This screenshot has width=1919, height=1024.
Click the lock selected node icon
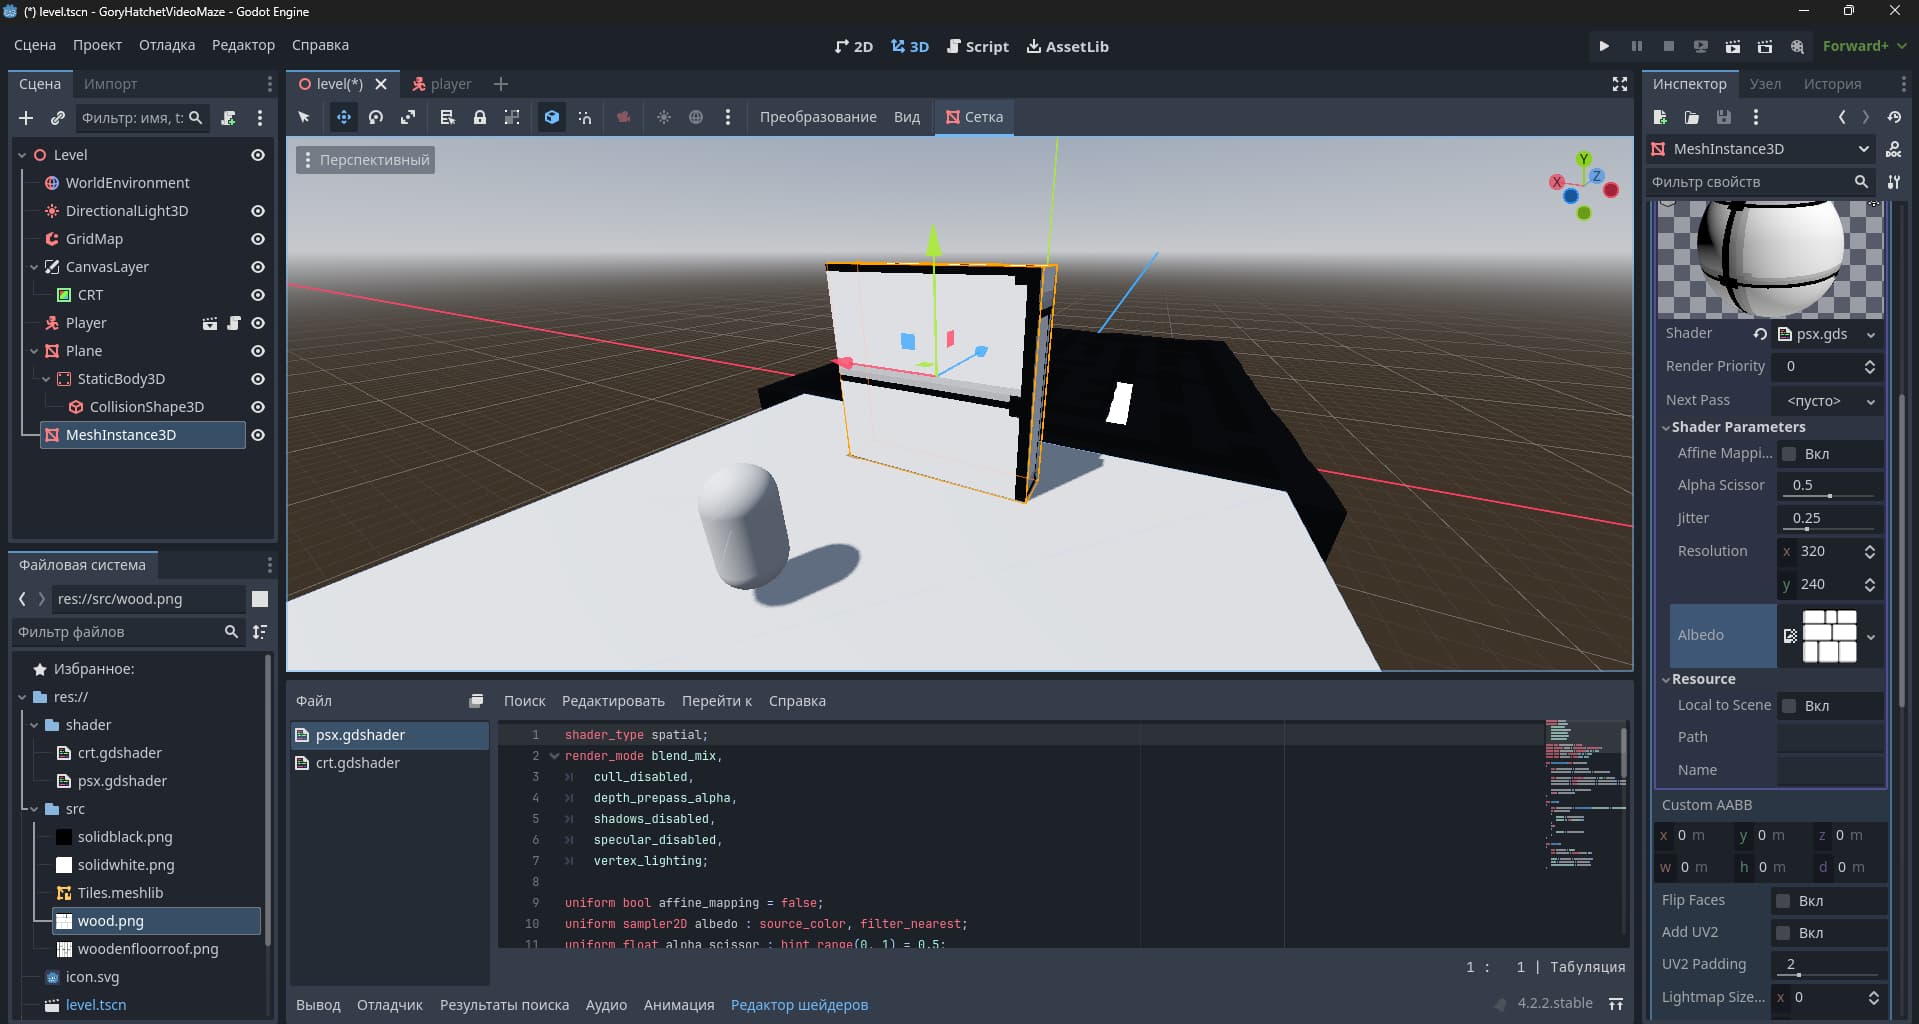[480, 117]
